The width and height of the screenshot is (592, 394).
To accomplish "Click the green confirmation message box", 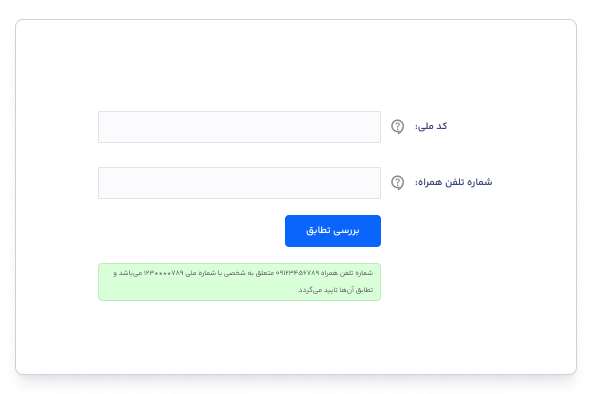I will tap(239, 282).
